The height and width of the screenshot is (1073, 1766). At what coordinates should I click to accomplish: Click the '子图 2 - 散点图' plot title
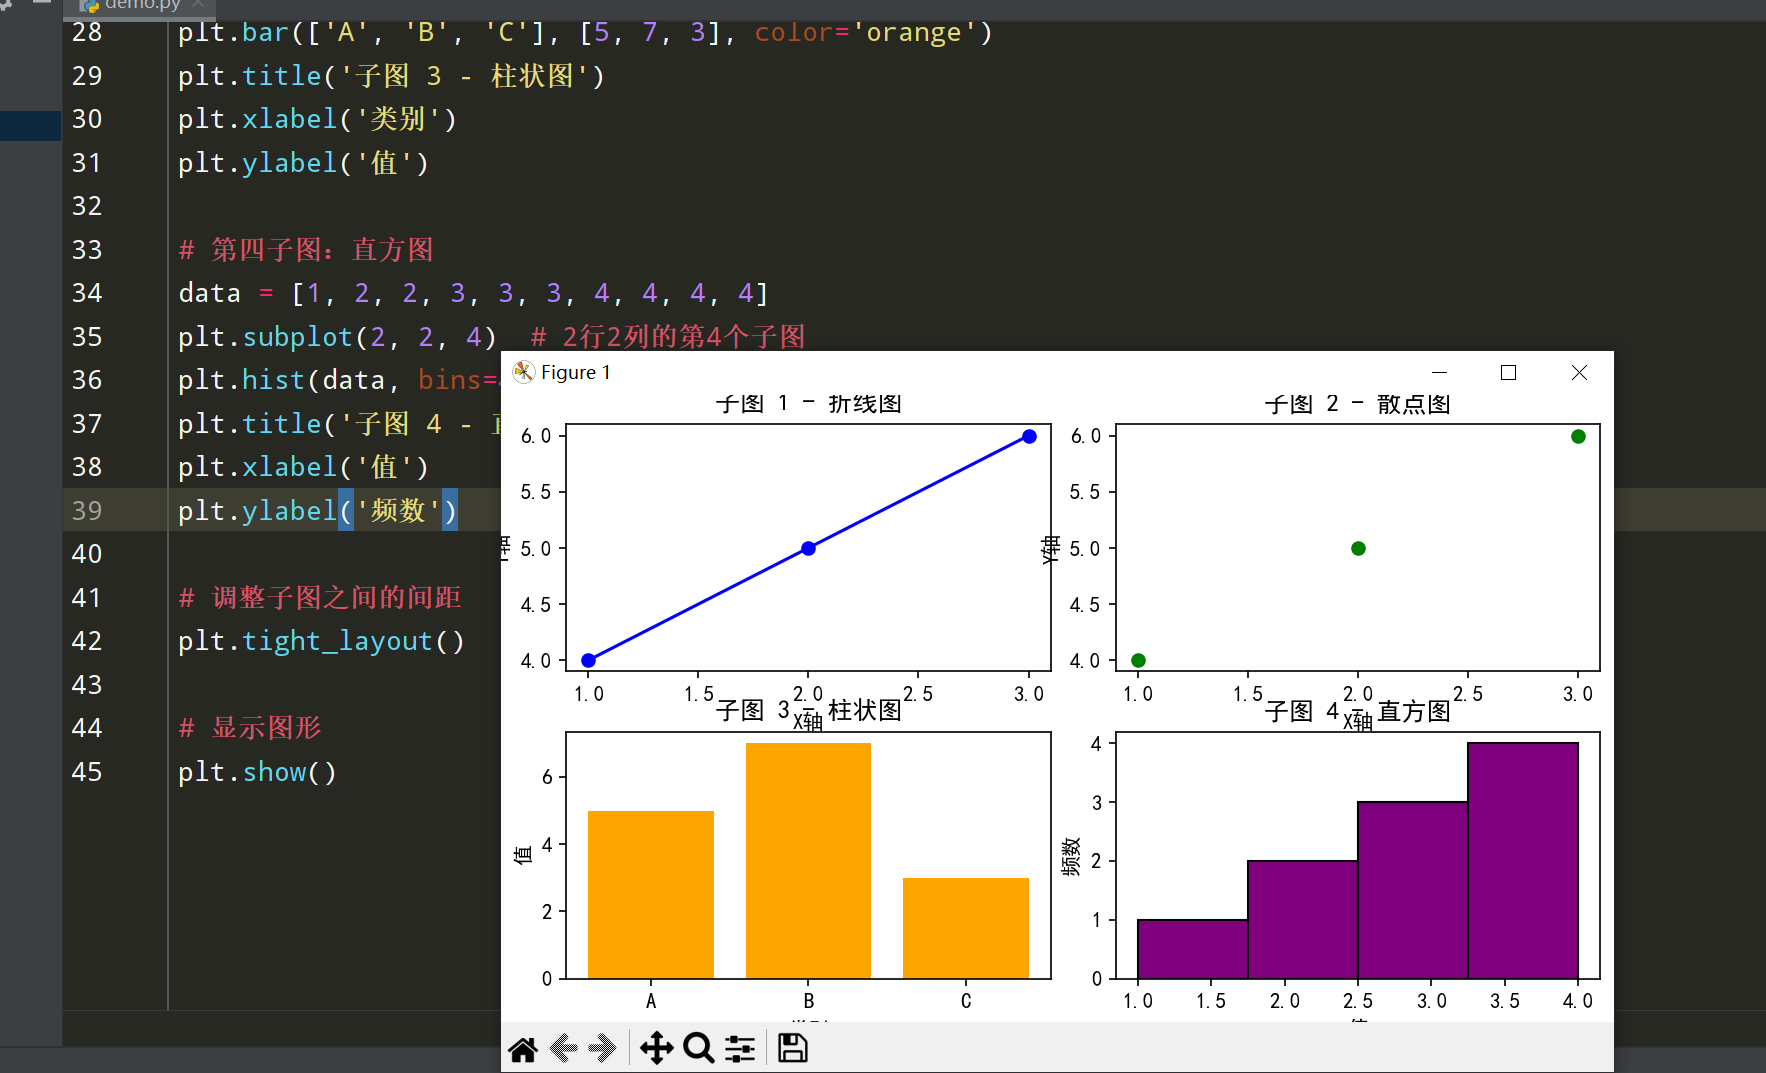(x=1357, y=404)
